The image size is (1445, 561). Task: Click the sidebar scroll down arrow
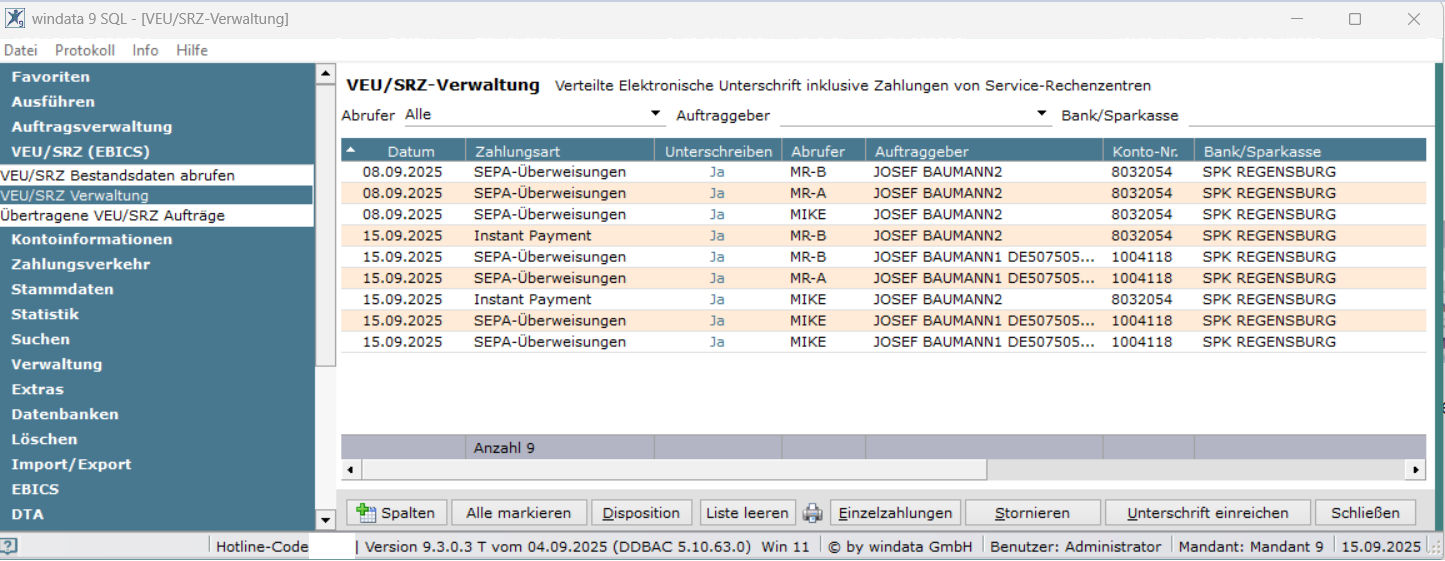325,519
